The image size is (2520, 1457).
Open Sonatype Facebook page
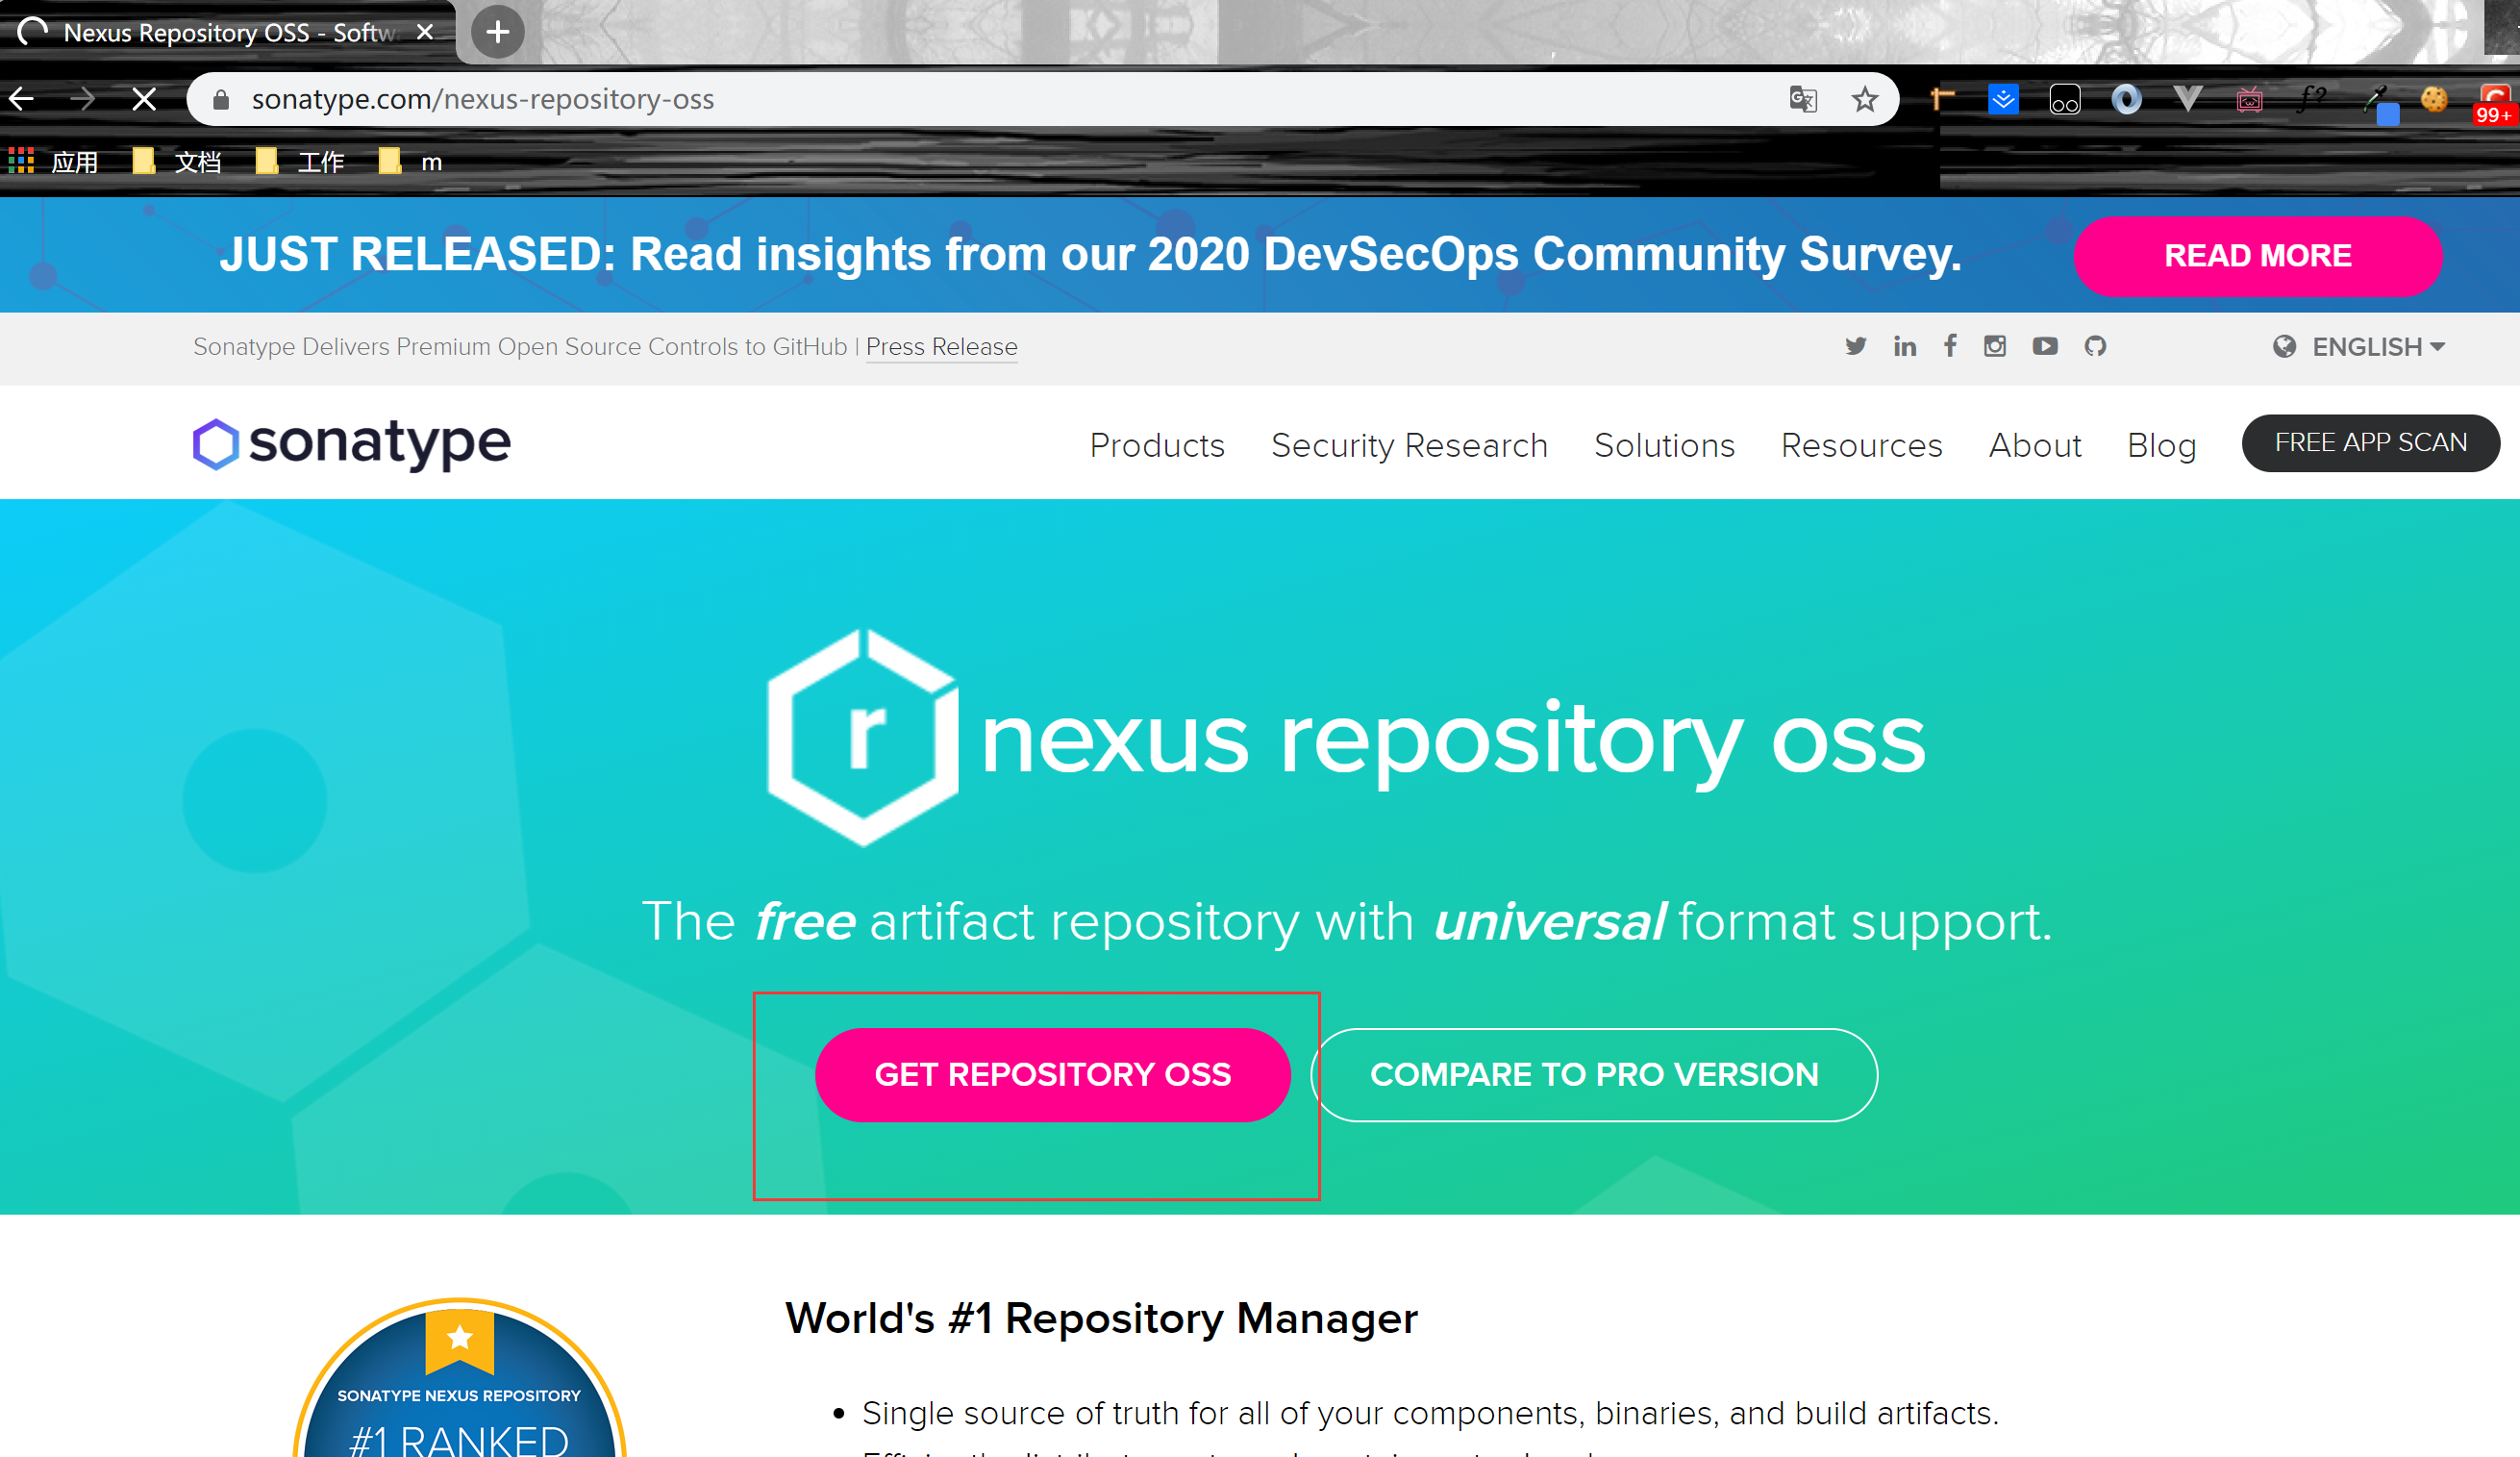click(x=1950, y=346)
